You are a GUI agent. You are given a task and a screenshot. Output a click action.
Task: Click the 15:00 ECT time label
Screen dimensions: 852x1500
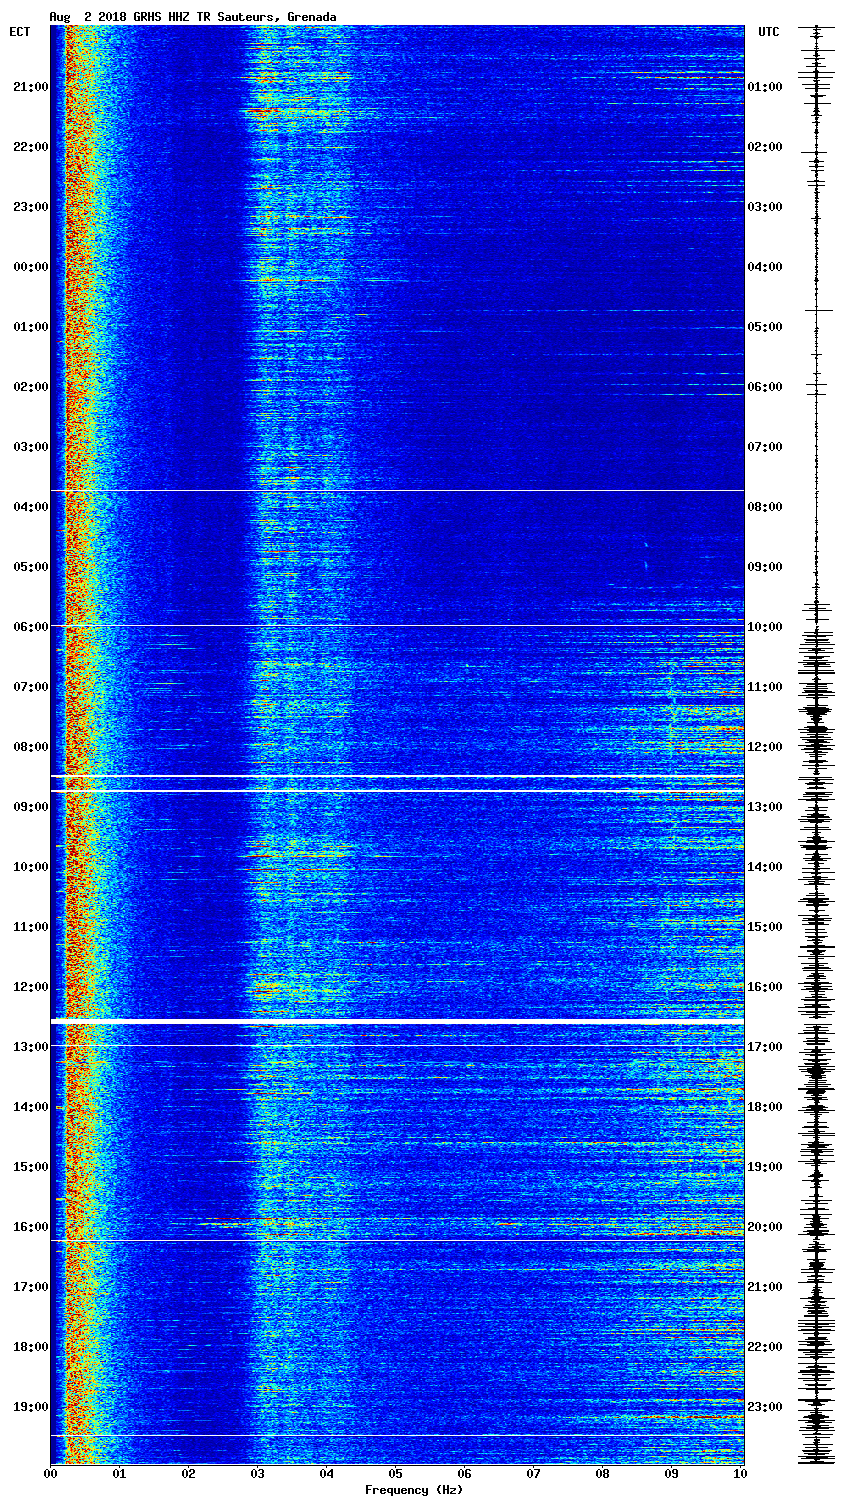pyautogui.click(x=30, y=1167)
